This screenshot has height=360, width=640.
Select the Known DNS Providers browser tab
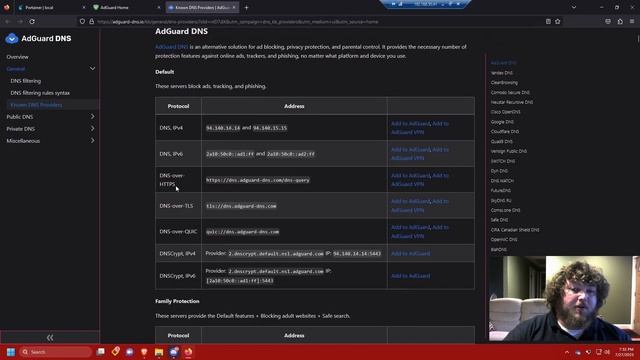(x=202, y=7)
